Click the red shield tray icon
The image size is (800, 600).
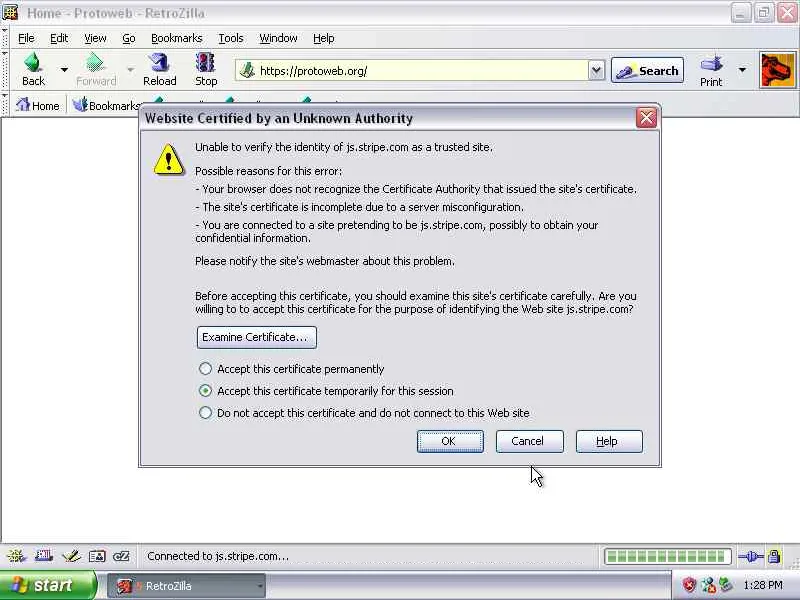click(689, 585)
